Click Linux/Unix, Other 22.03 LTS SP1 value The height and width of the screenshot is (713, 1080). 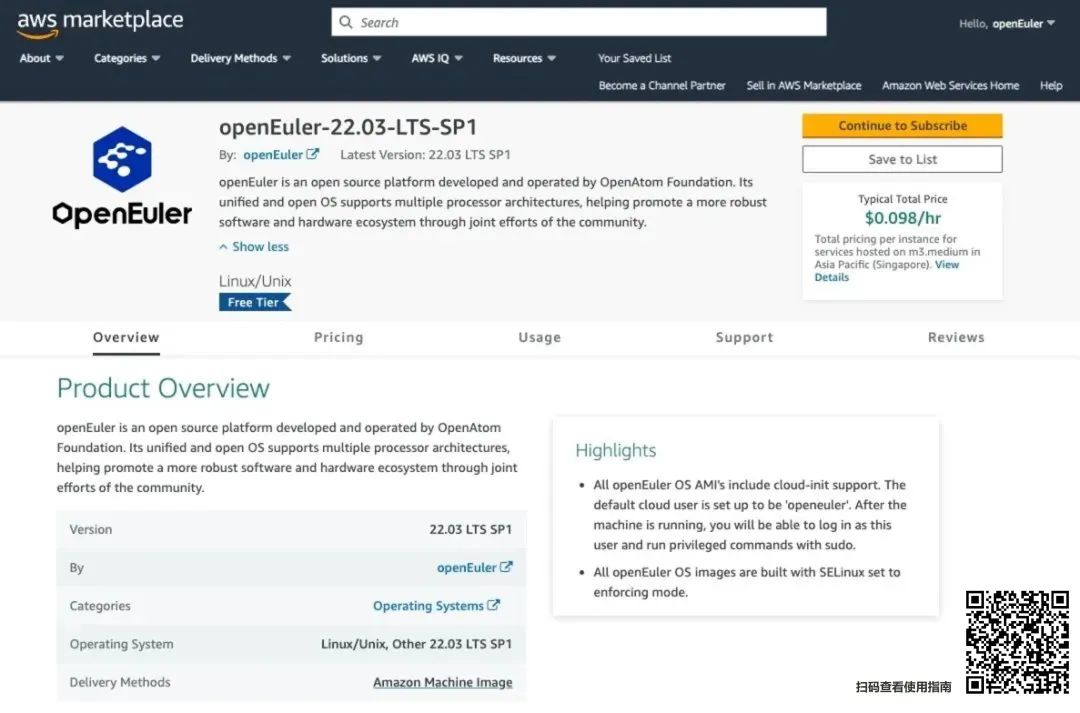[416, 643]
